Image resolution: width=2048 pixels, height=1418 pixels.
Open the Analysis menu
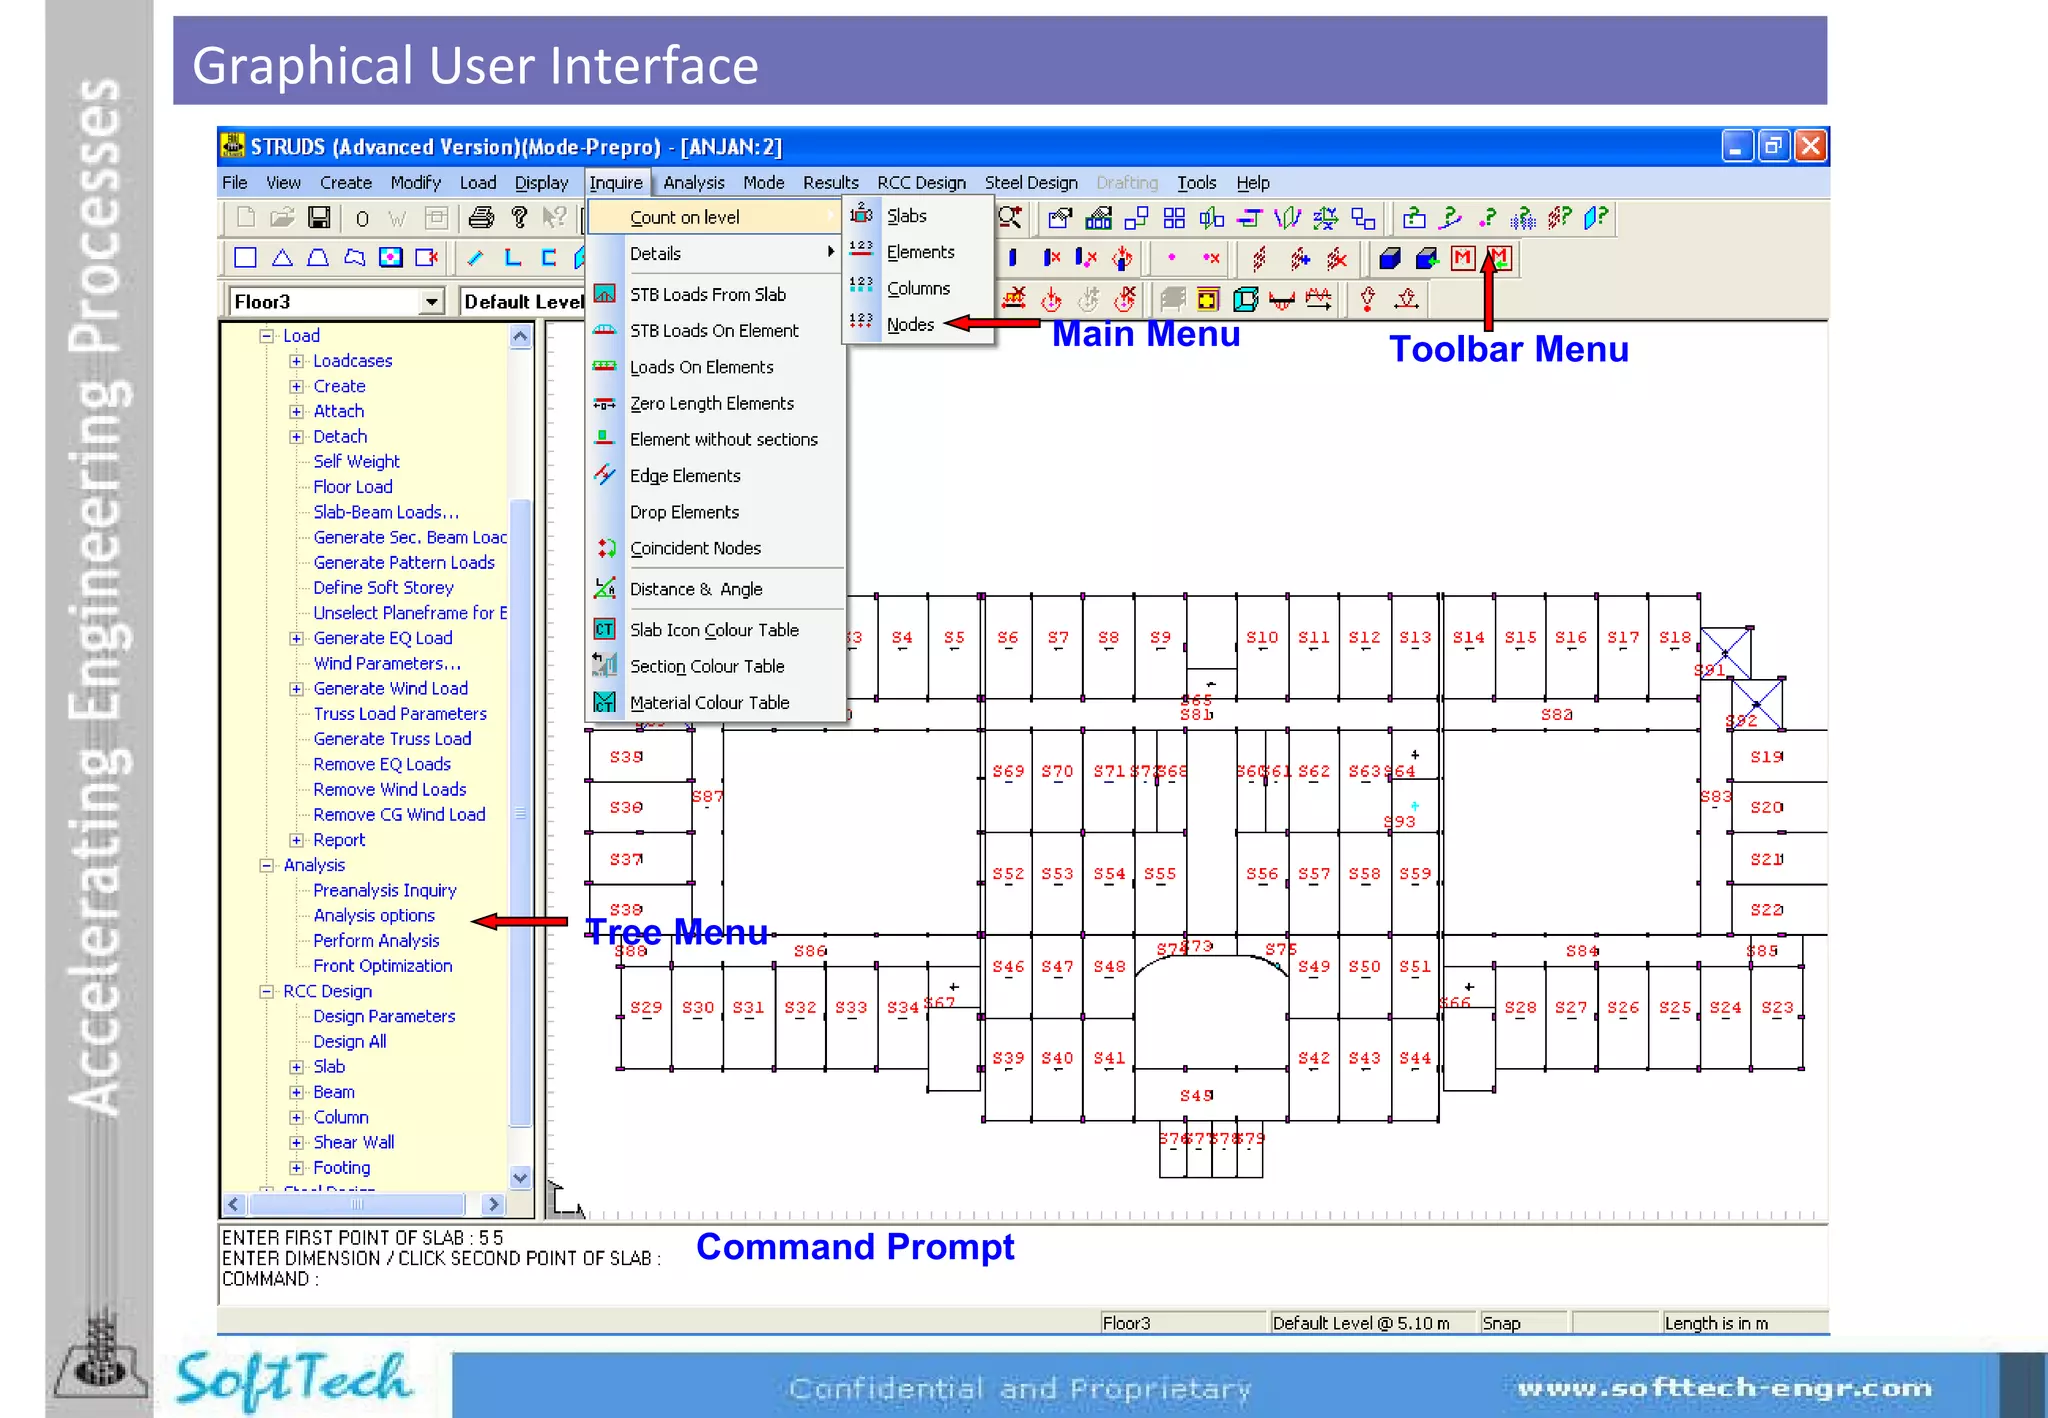(x=694, y=182)
